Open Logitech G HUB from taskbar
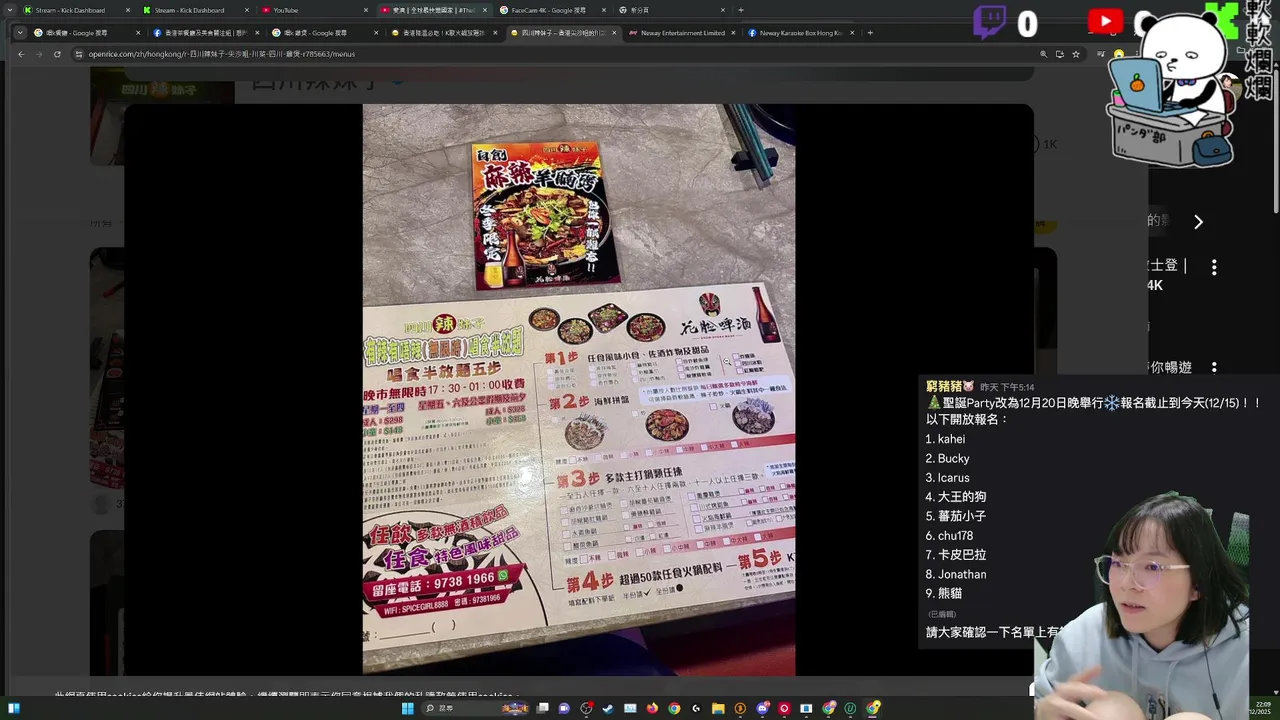The width and height of the screenshot is (1280, 720). click(x=696, y=708)
